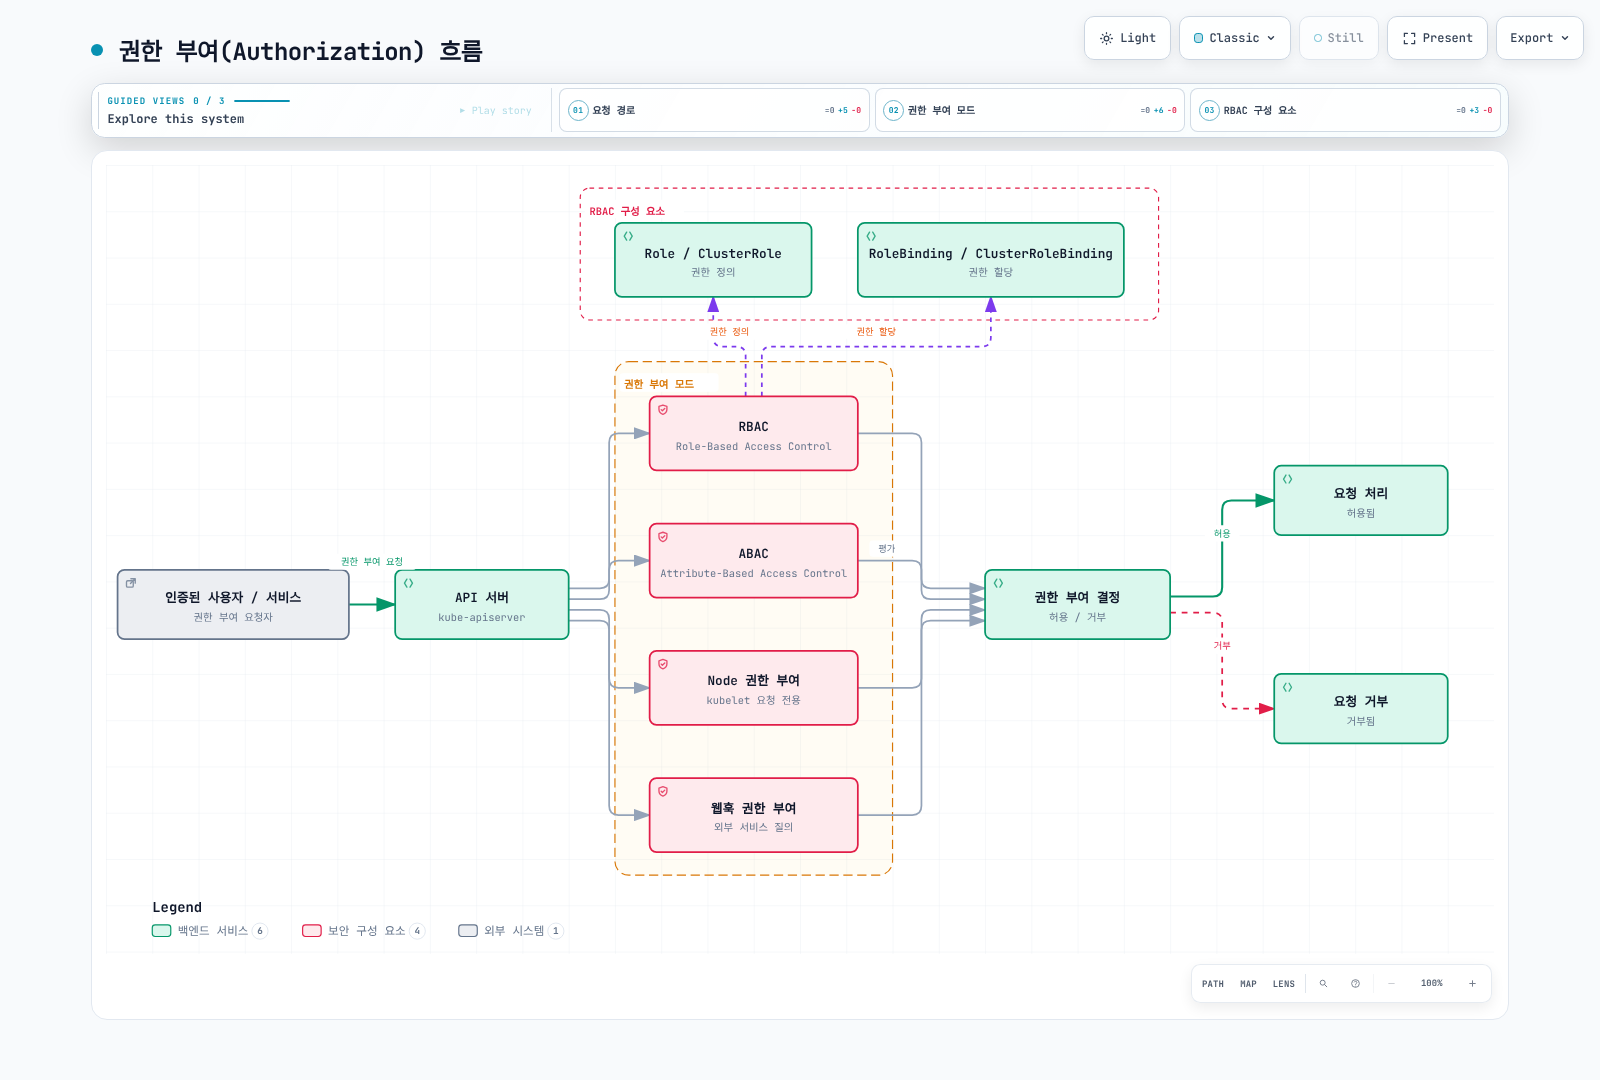Click the 권한 부여 모드 group label
1600x1080 pixels.
[x=659, y=384]
